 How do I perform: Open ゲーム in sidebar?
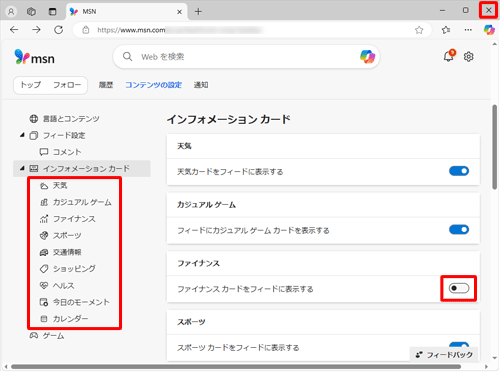point(47,336)
